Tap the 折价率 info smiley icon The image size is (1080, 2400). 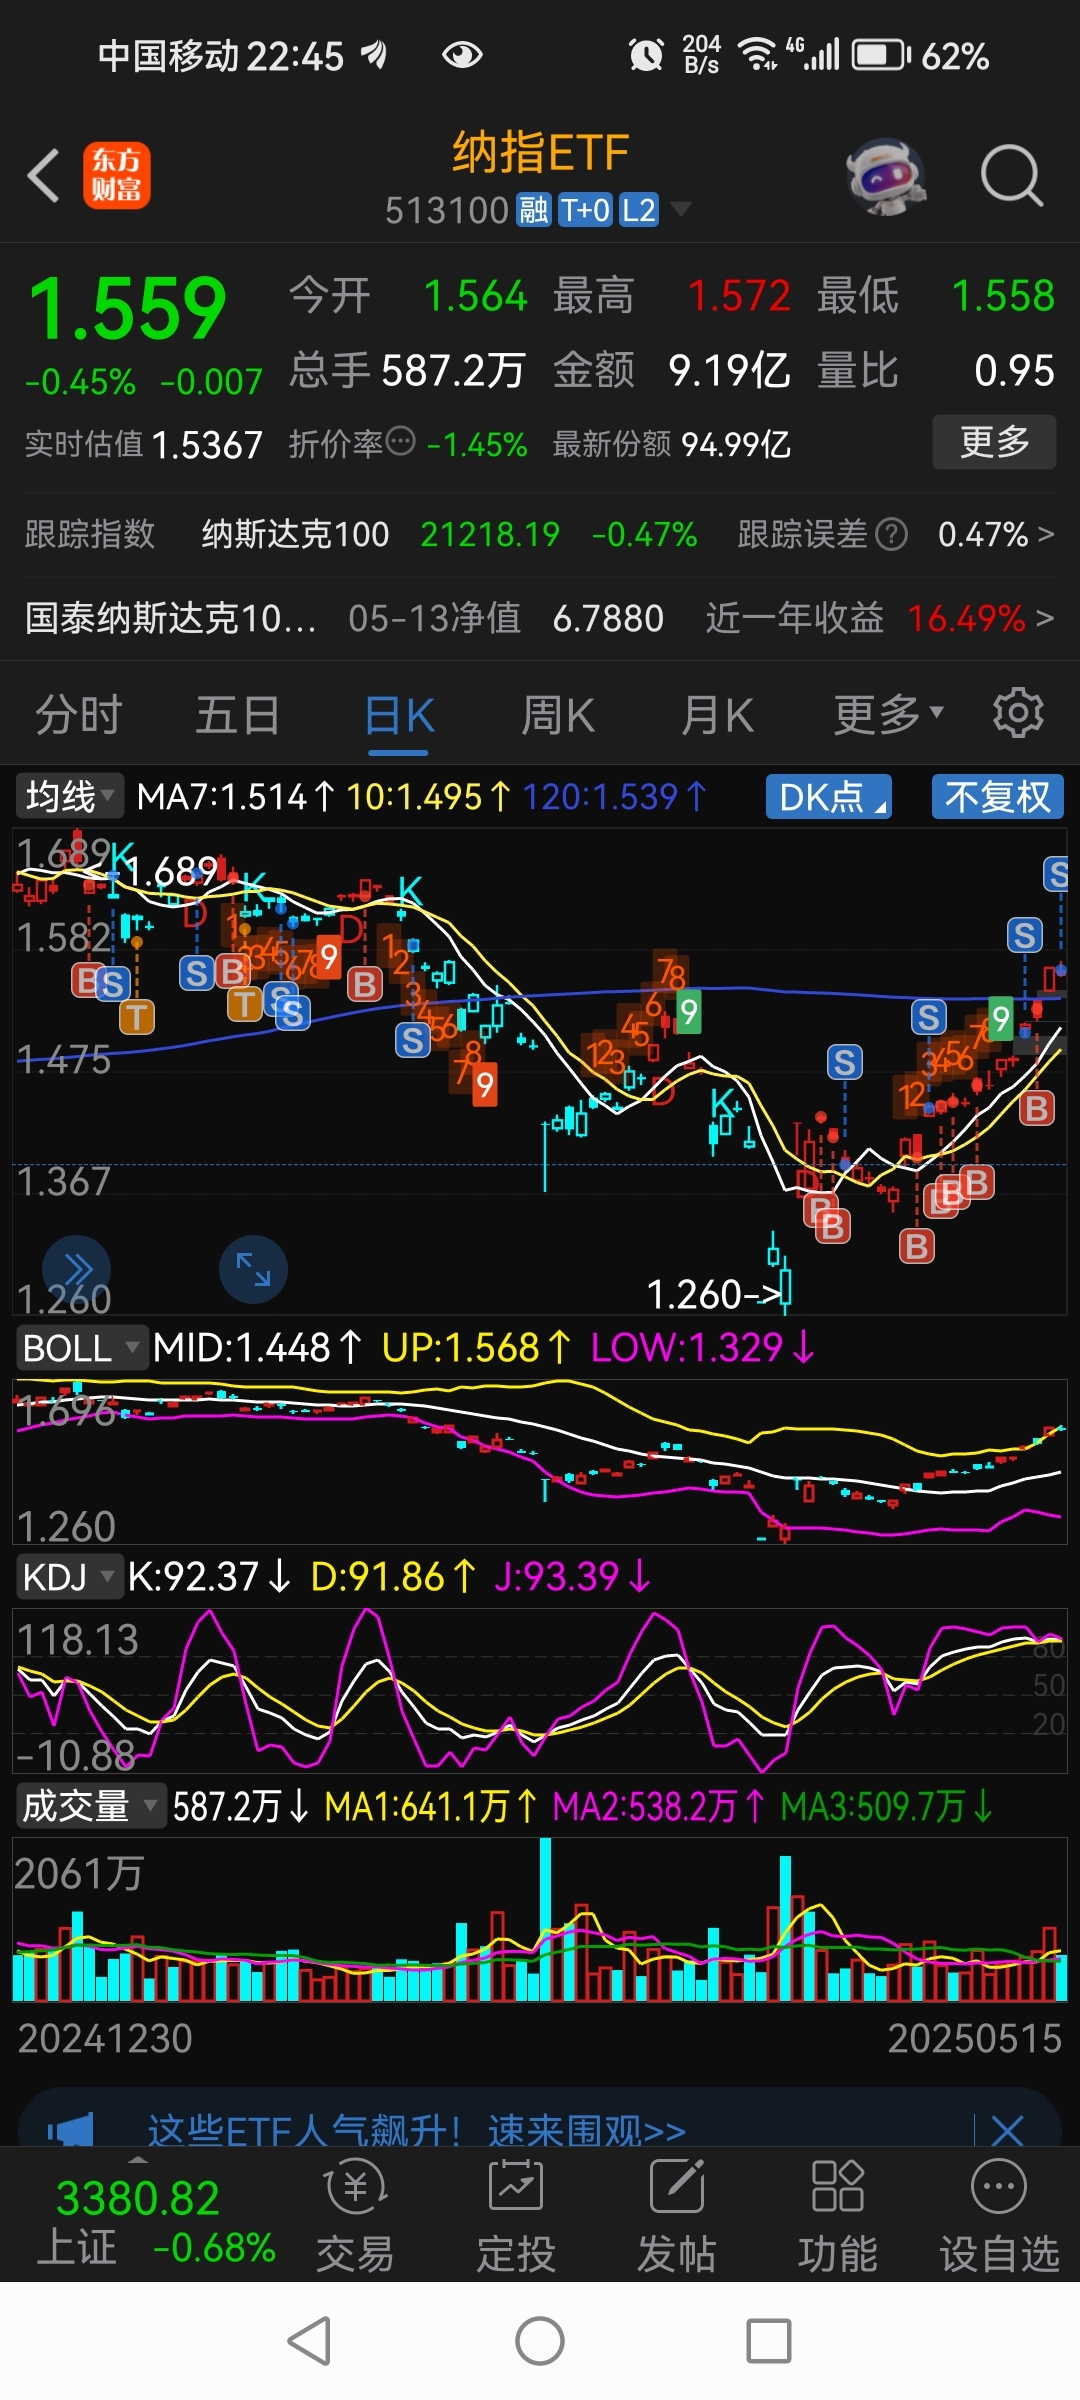click(x=400, y=441)
